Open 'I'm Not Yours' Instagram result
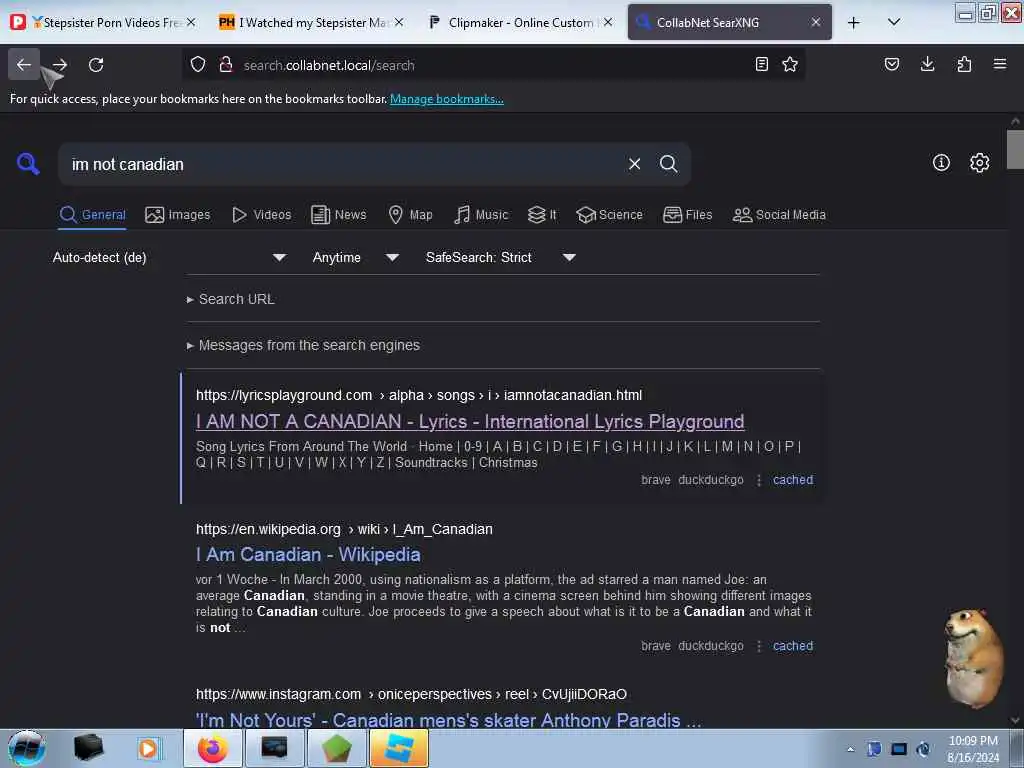This screenshot has width=1024, height=768. pos(449,720)
